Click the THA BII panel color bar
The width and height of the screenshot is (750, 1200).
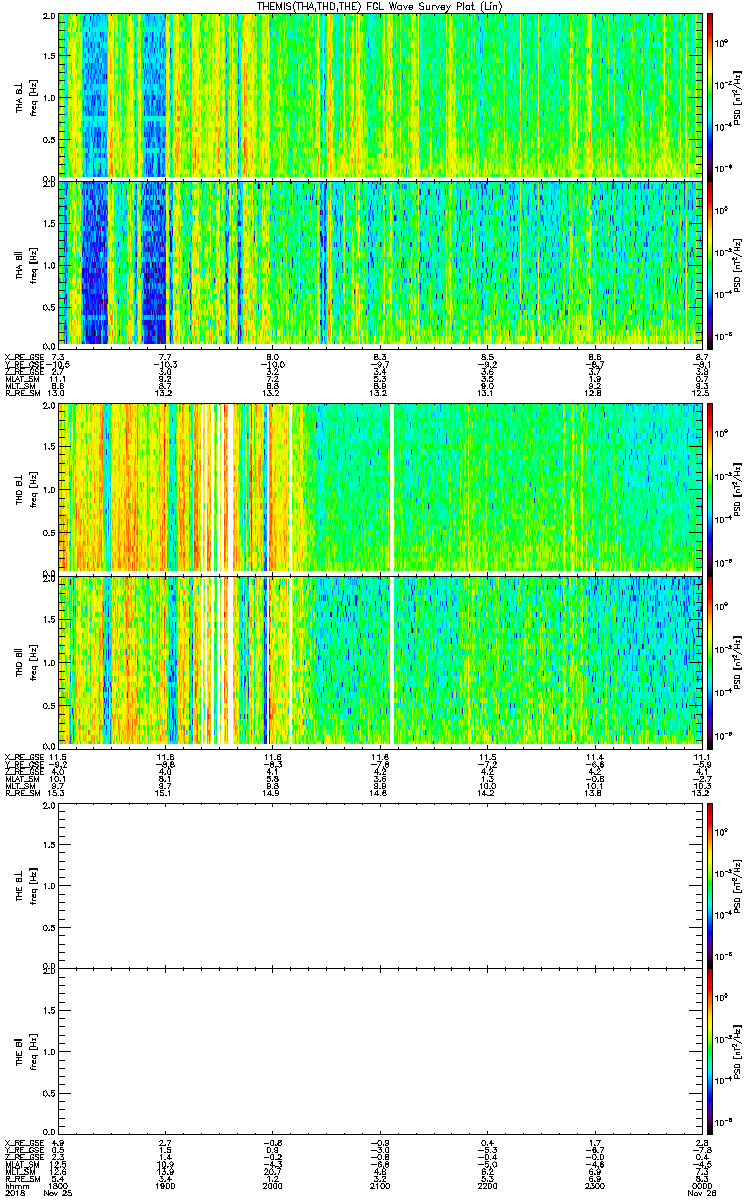click(711, 263)
